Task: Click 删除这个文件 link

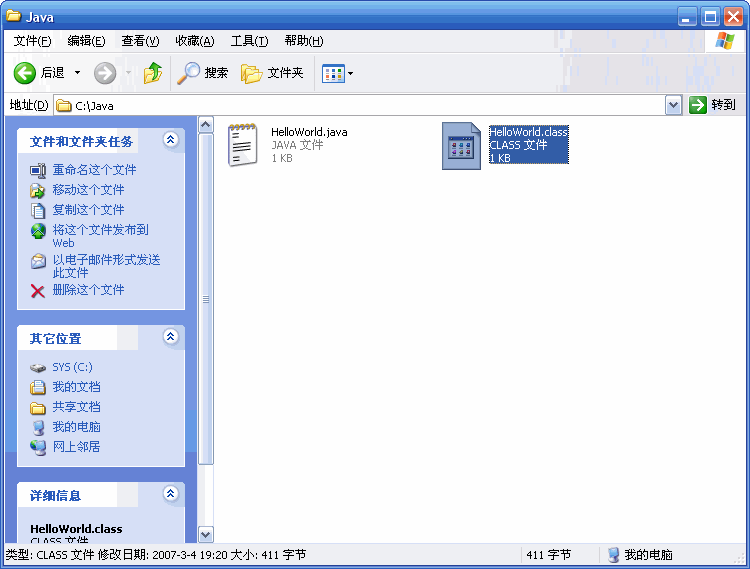Action: click(x=88, y=290)
